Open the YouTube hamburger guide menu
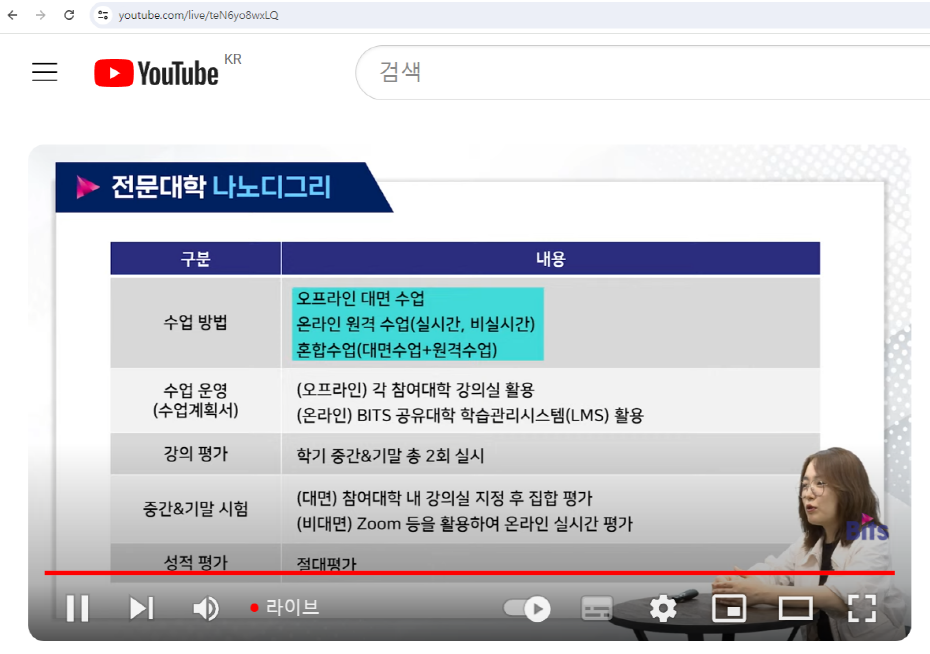 [x=44, y=72]
